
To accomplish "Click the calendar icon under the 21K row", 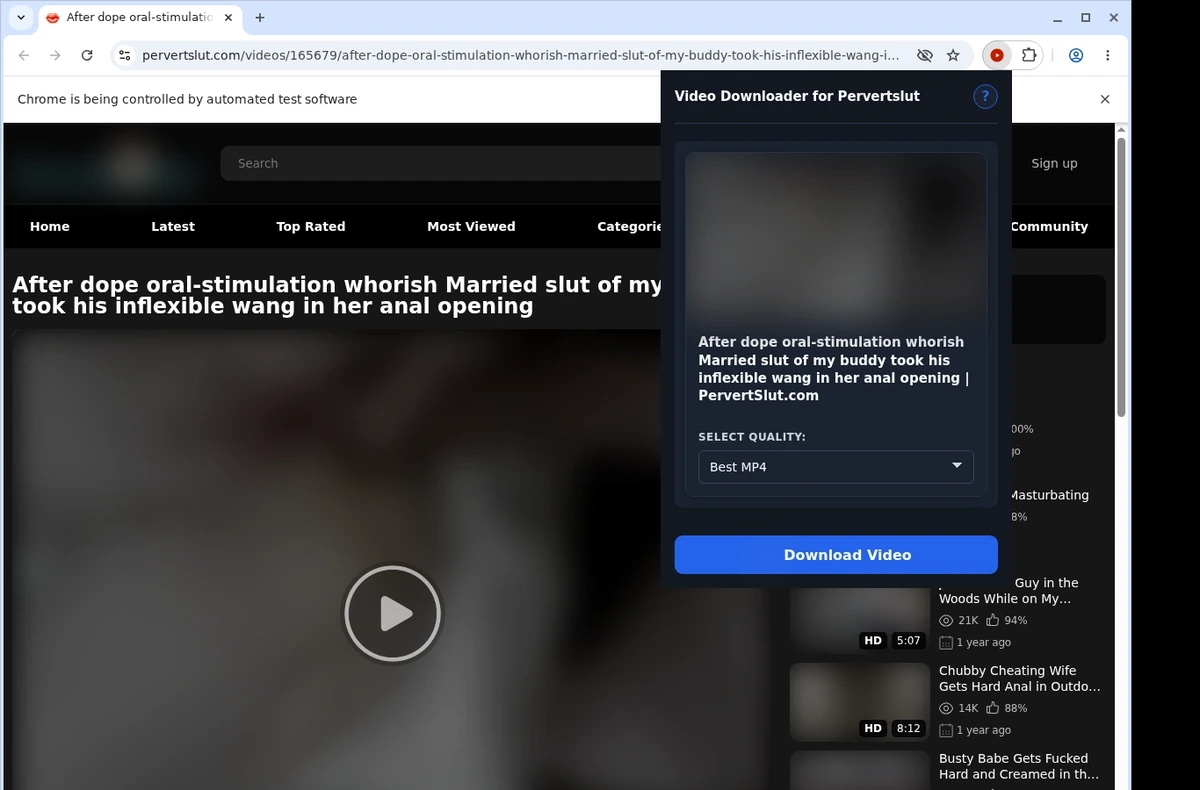I will click(946, 643).
